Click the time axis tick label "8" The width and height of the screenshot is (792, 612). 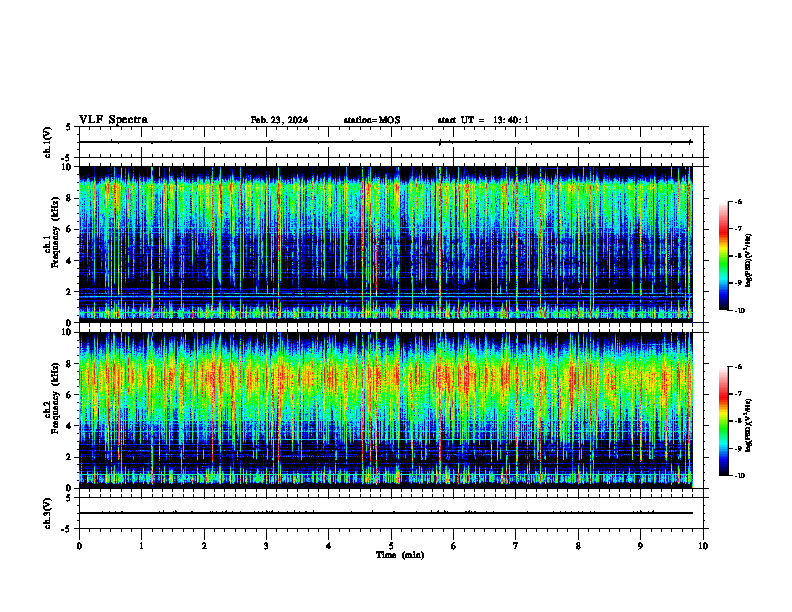click(578, 546)
